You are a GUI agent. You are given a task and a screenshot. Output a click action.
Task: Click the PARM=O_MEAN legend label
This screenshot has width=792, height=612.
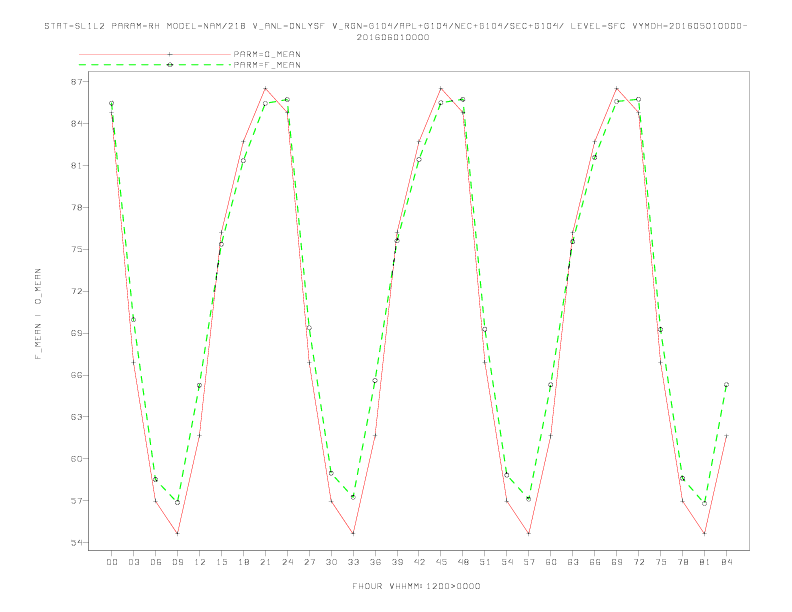pyautogui.click(x=267, y=54)
